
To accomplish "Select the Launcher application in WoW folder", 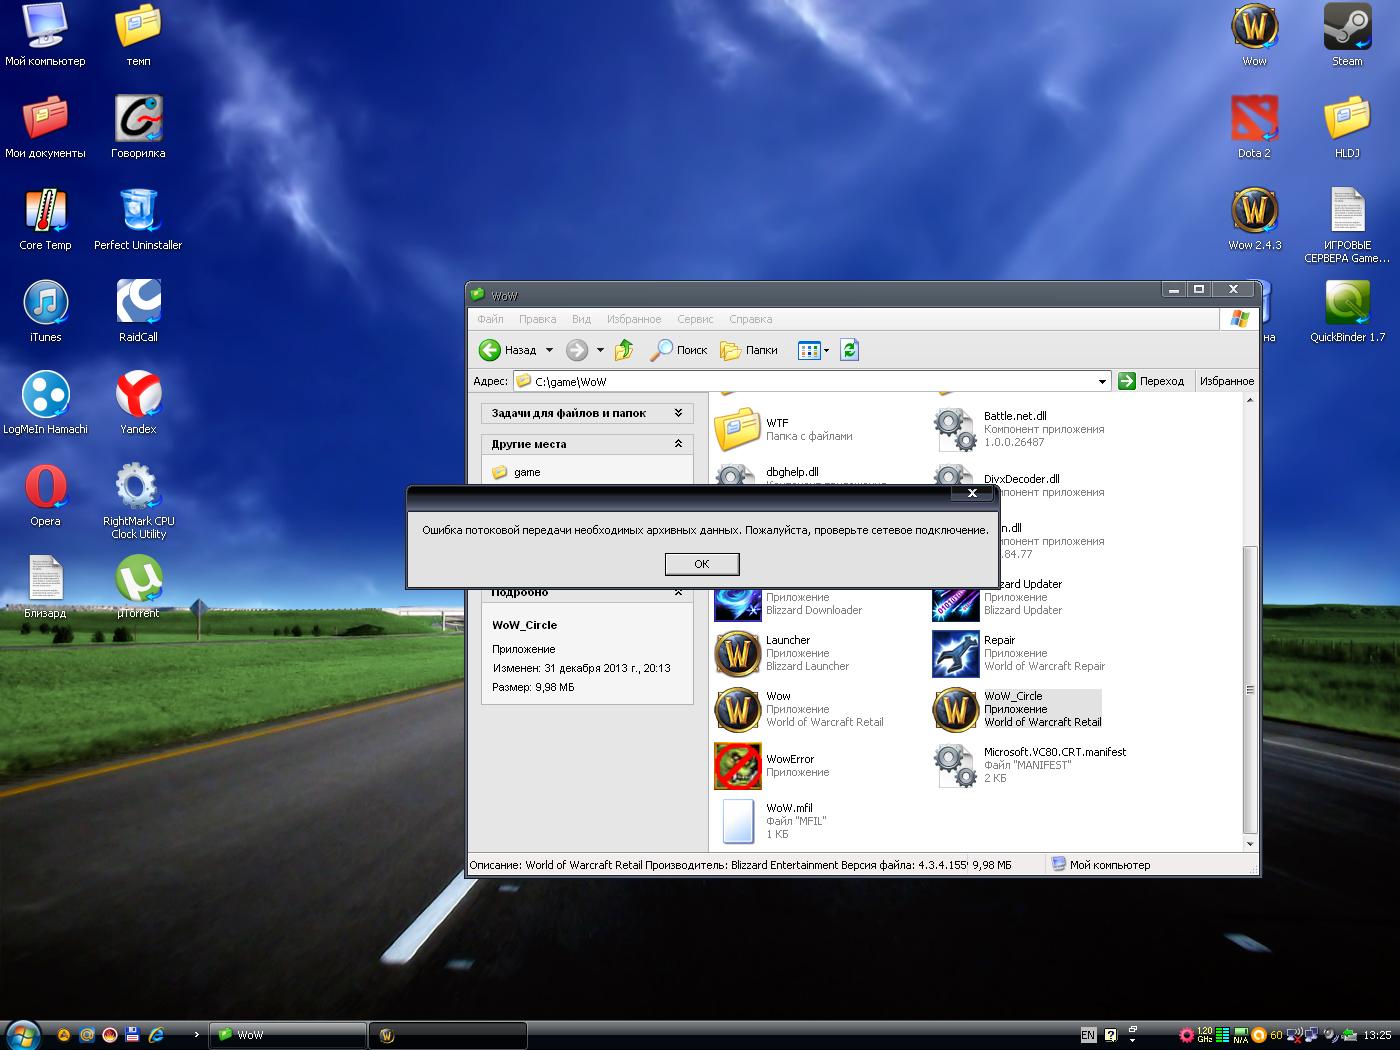I will 782,653.
